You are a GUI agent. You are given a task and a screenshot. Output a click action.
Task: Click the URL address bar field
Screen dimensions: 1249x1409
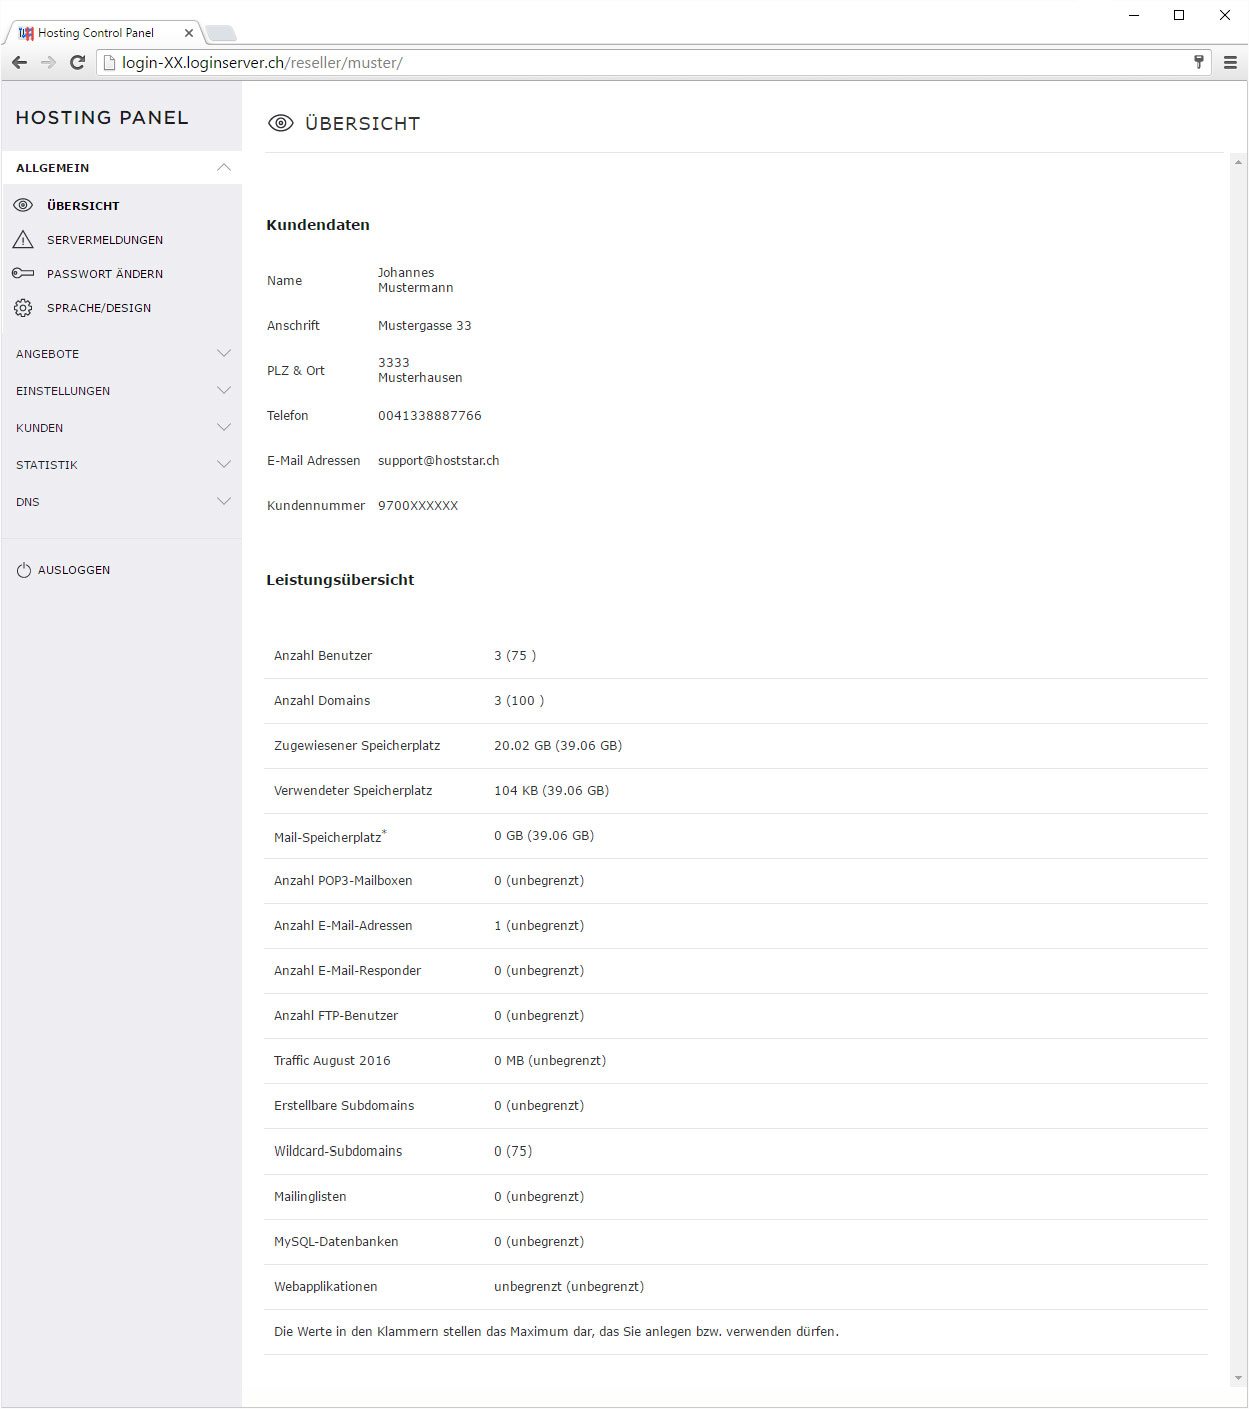[650, 62]
